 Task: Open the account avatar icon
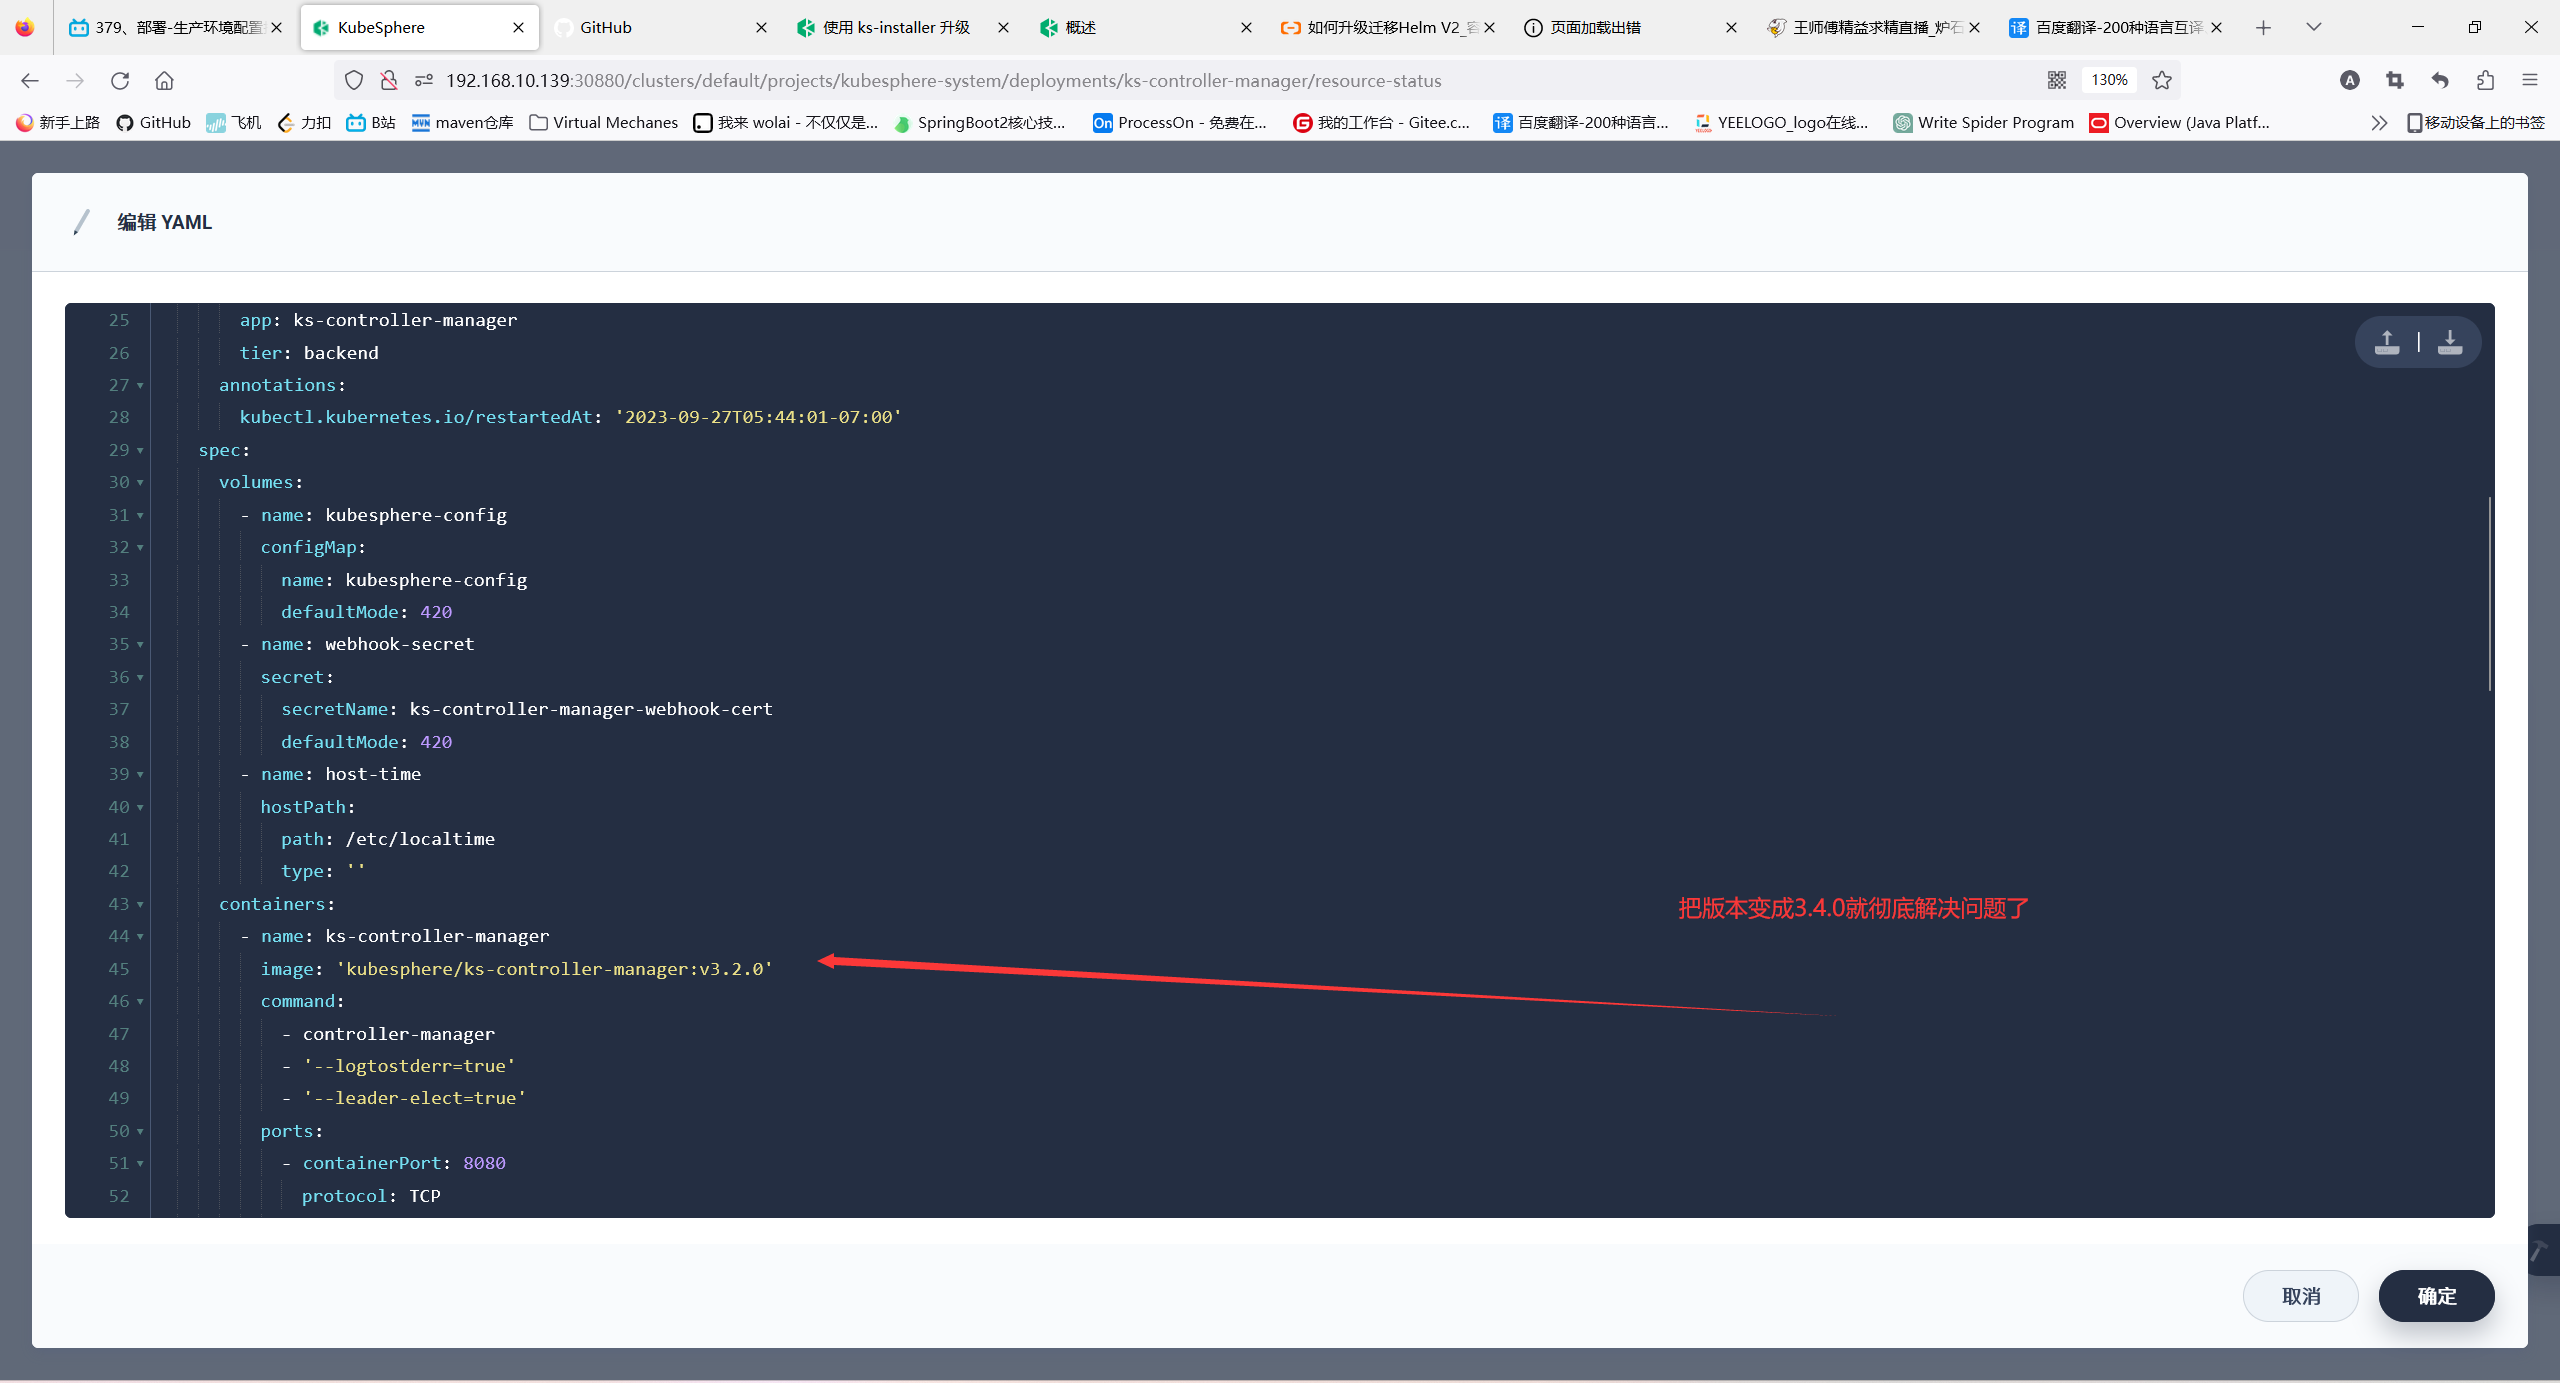tap(2350, 80)
